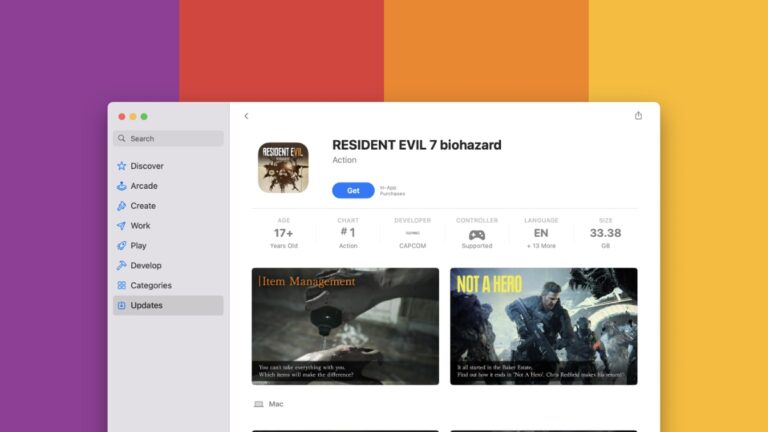Viewport: 768px width, 432px height.
Task: Click the Action genre subtitle
Action: click(x=344, y=160)
